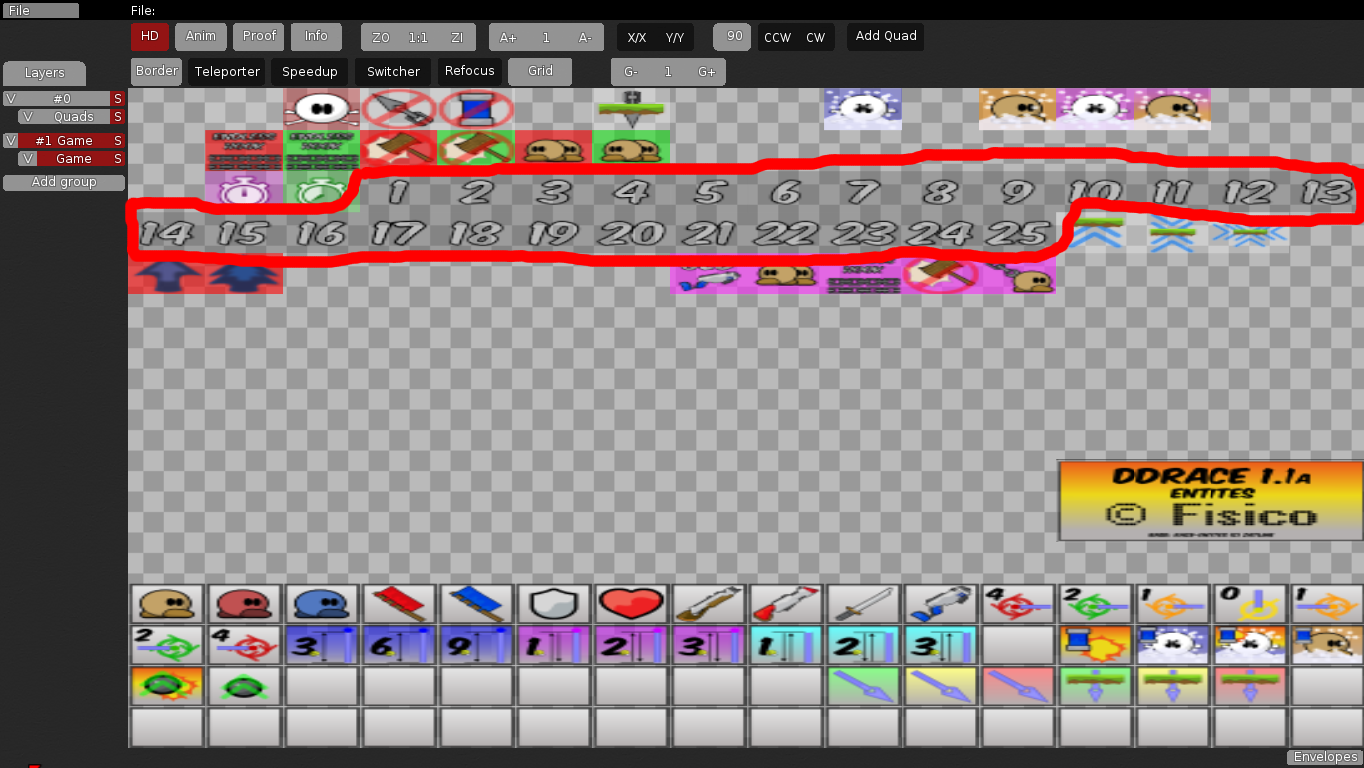Toggle visibility of group #0
This screenshot has width=1364, height=768.
10,99
